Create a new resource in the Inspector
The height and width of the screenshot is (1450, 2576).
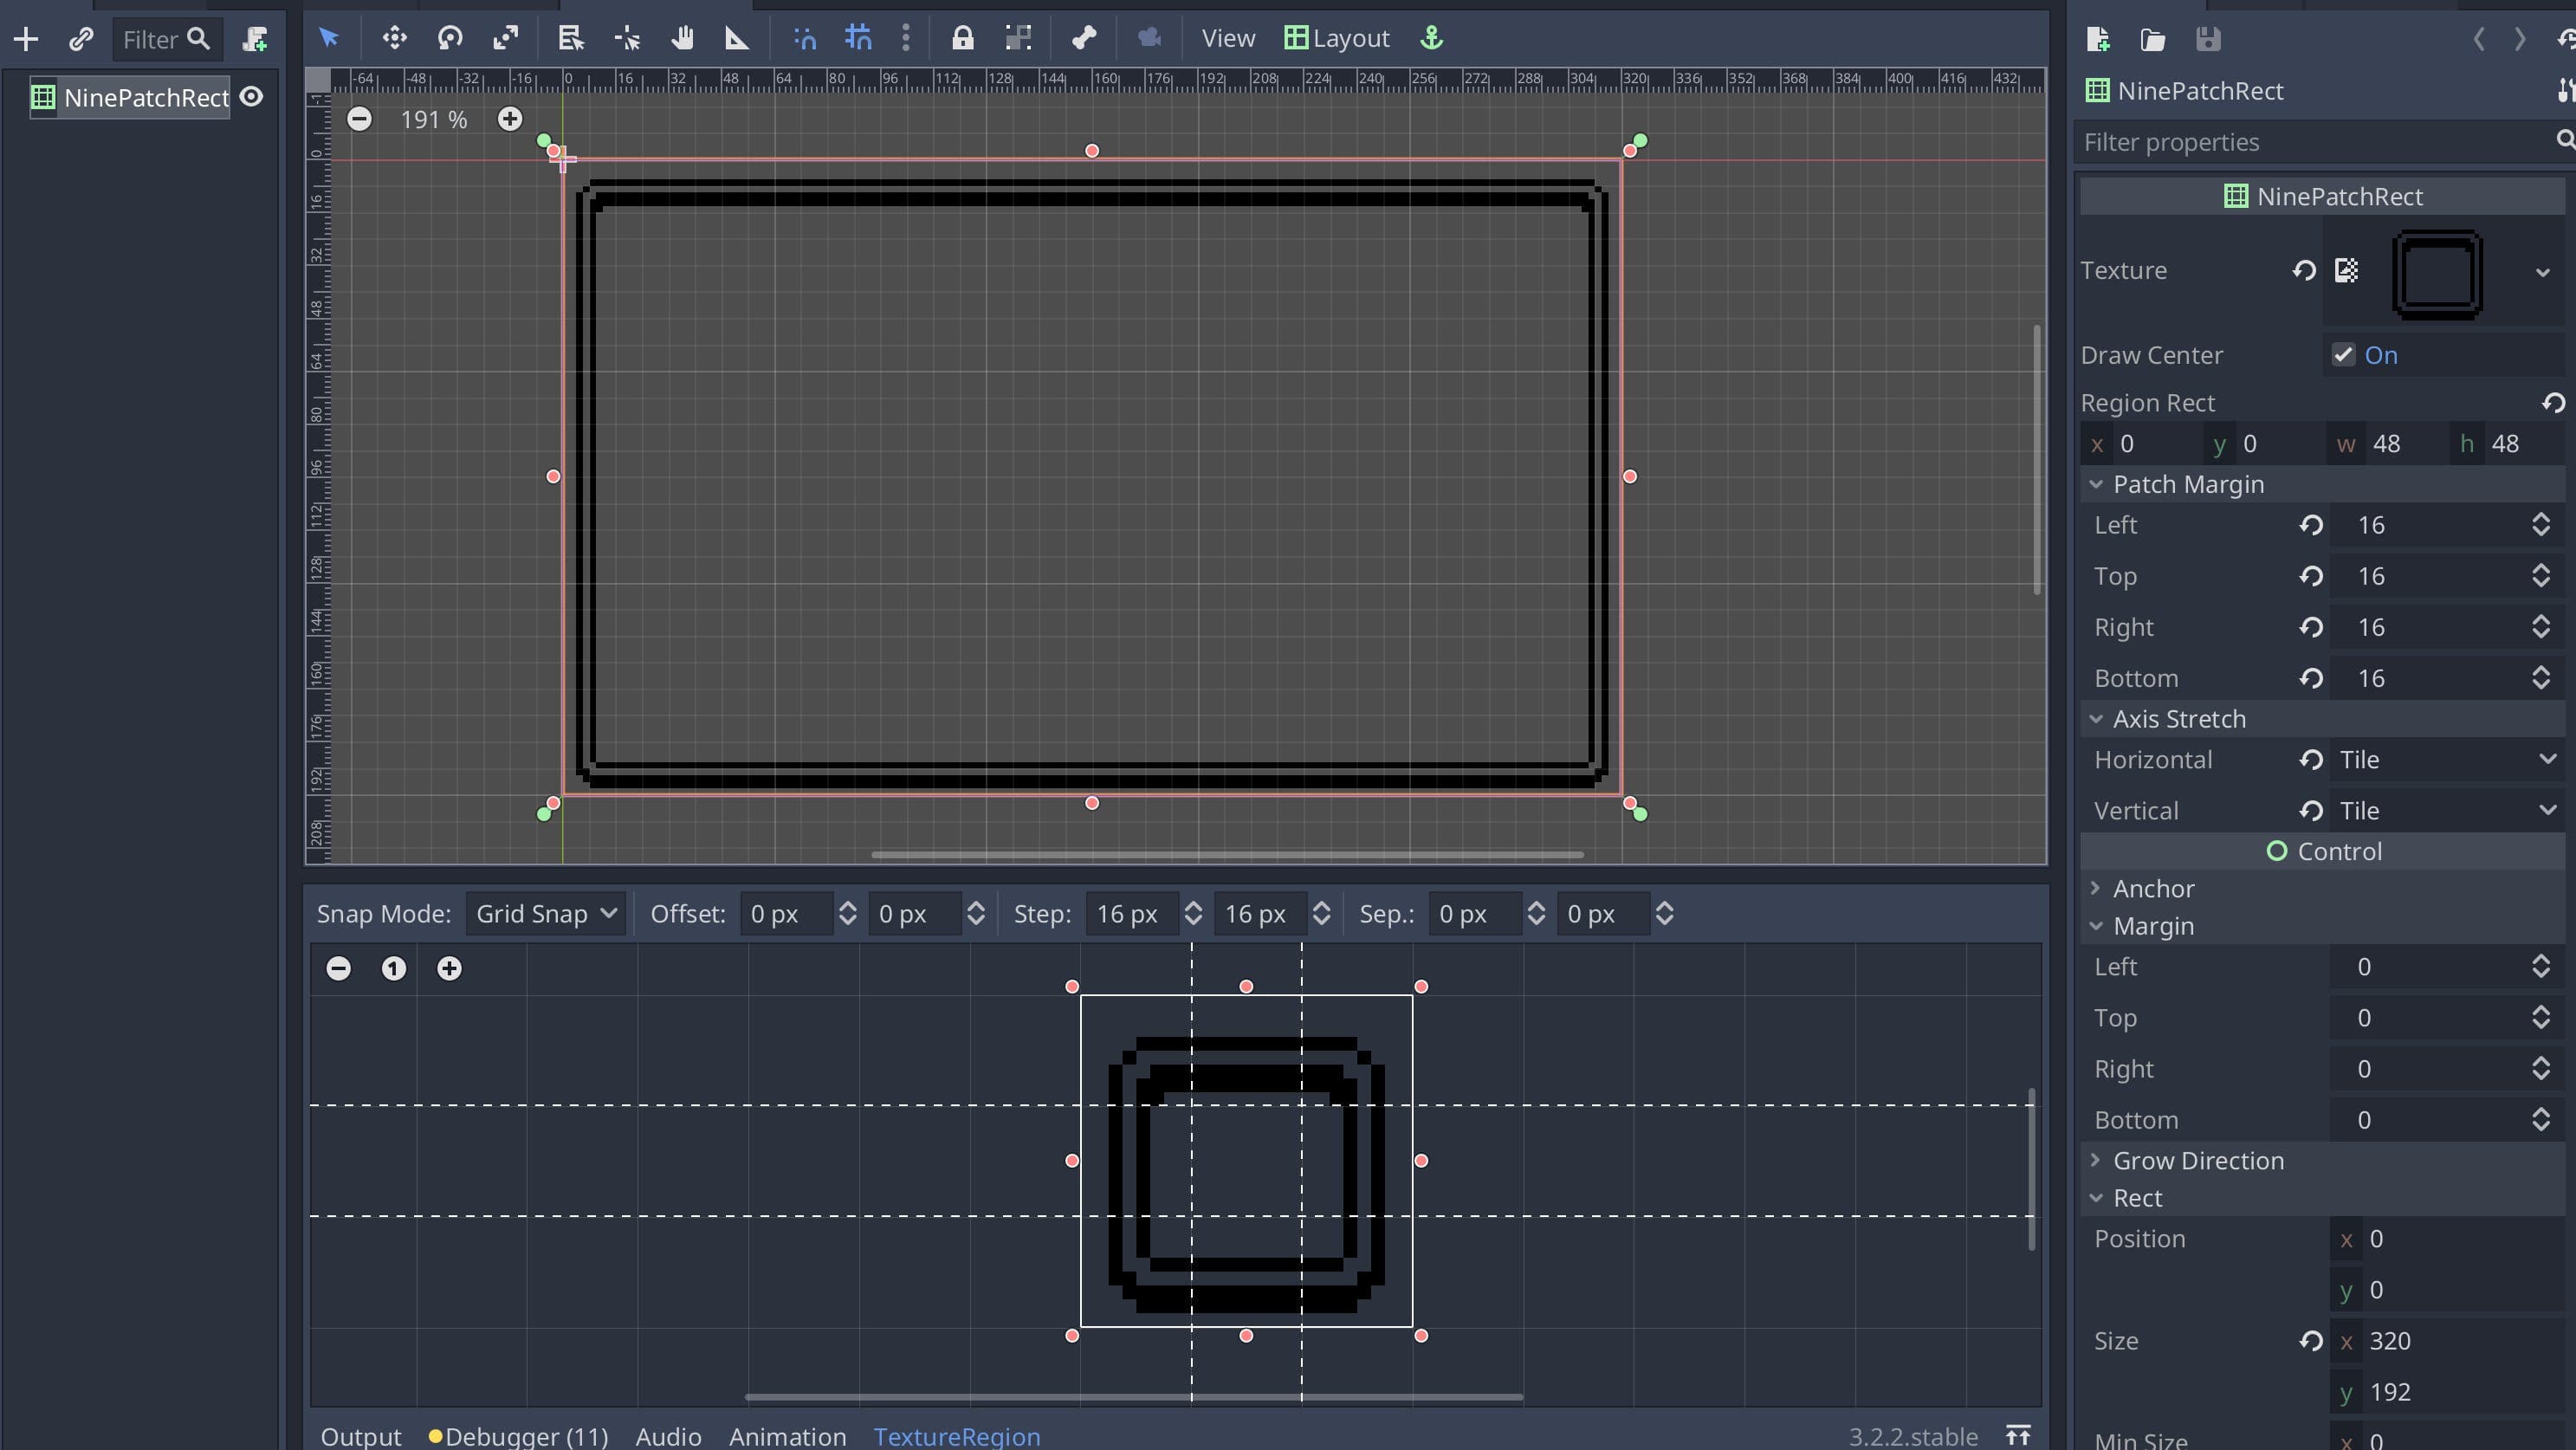2098,40
